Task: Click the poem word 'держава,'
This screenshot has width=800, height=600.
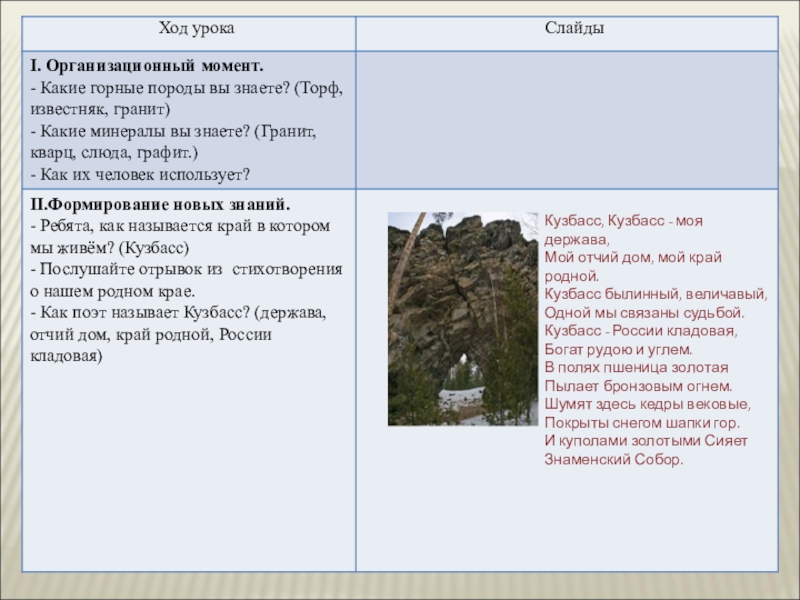Action: pos(577,239)
